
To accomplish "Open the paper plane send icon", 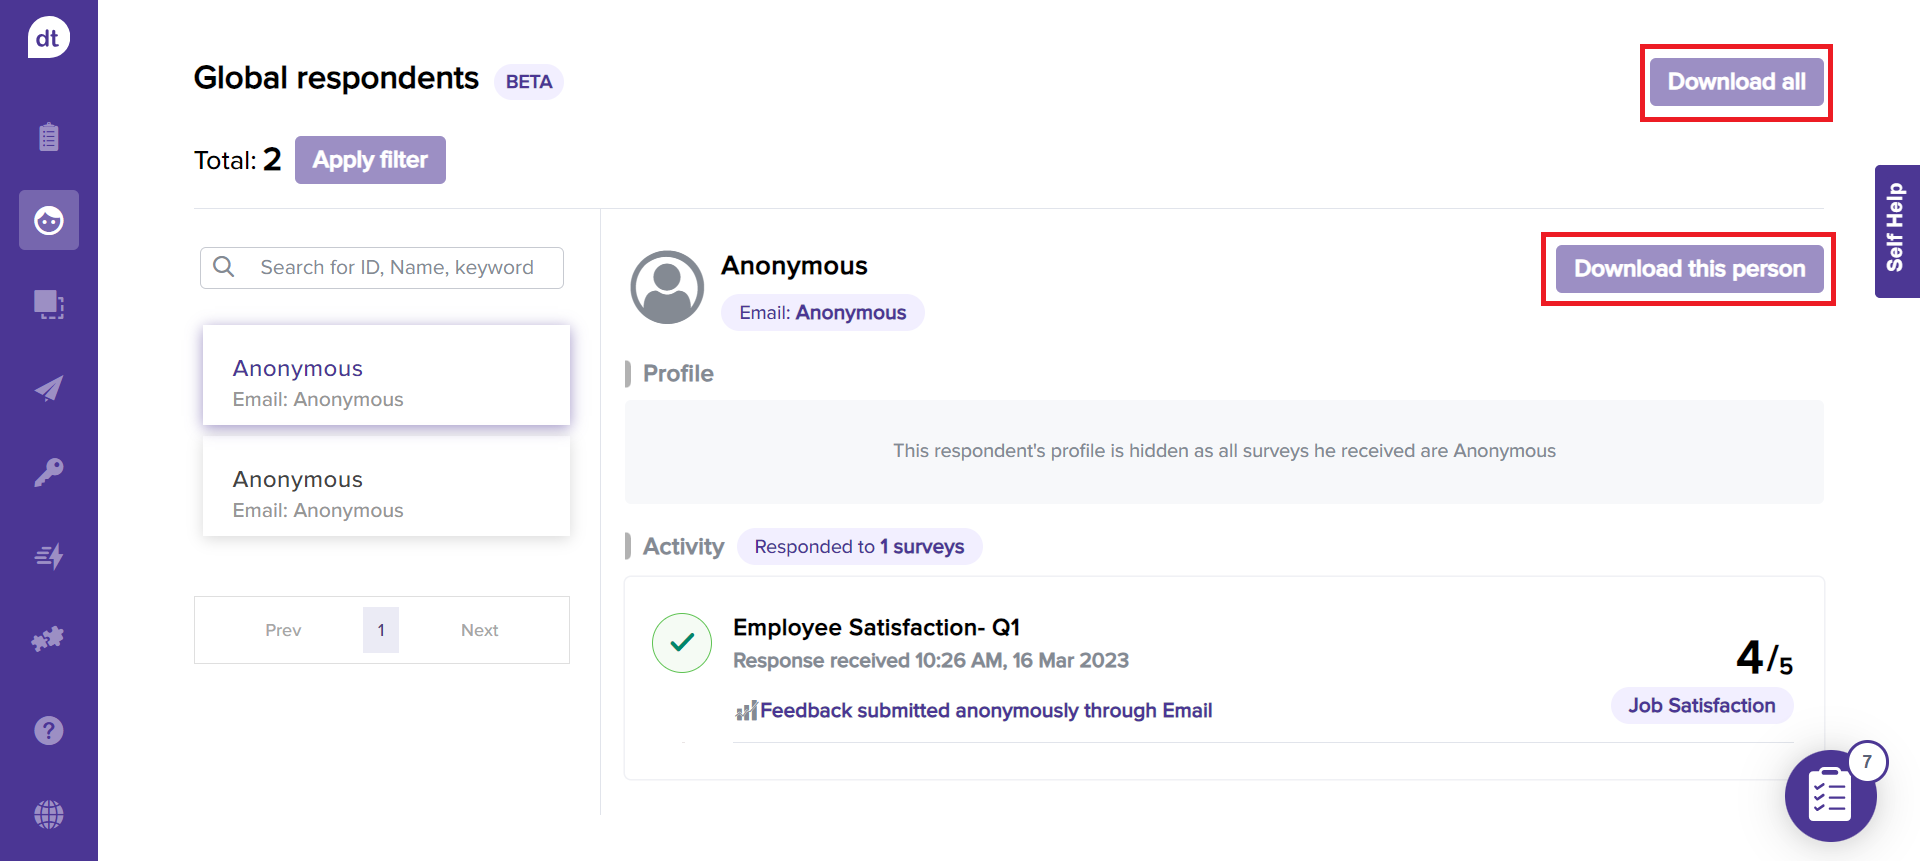I will coord(48,389).
